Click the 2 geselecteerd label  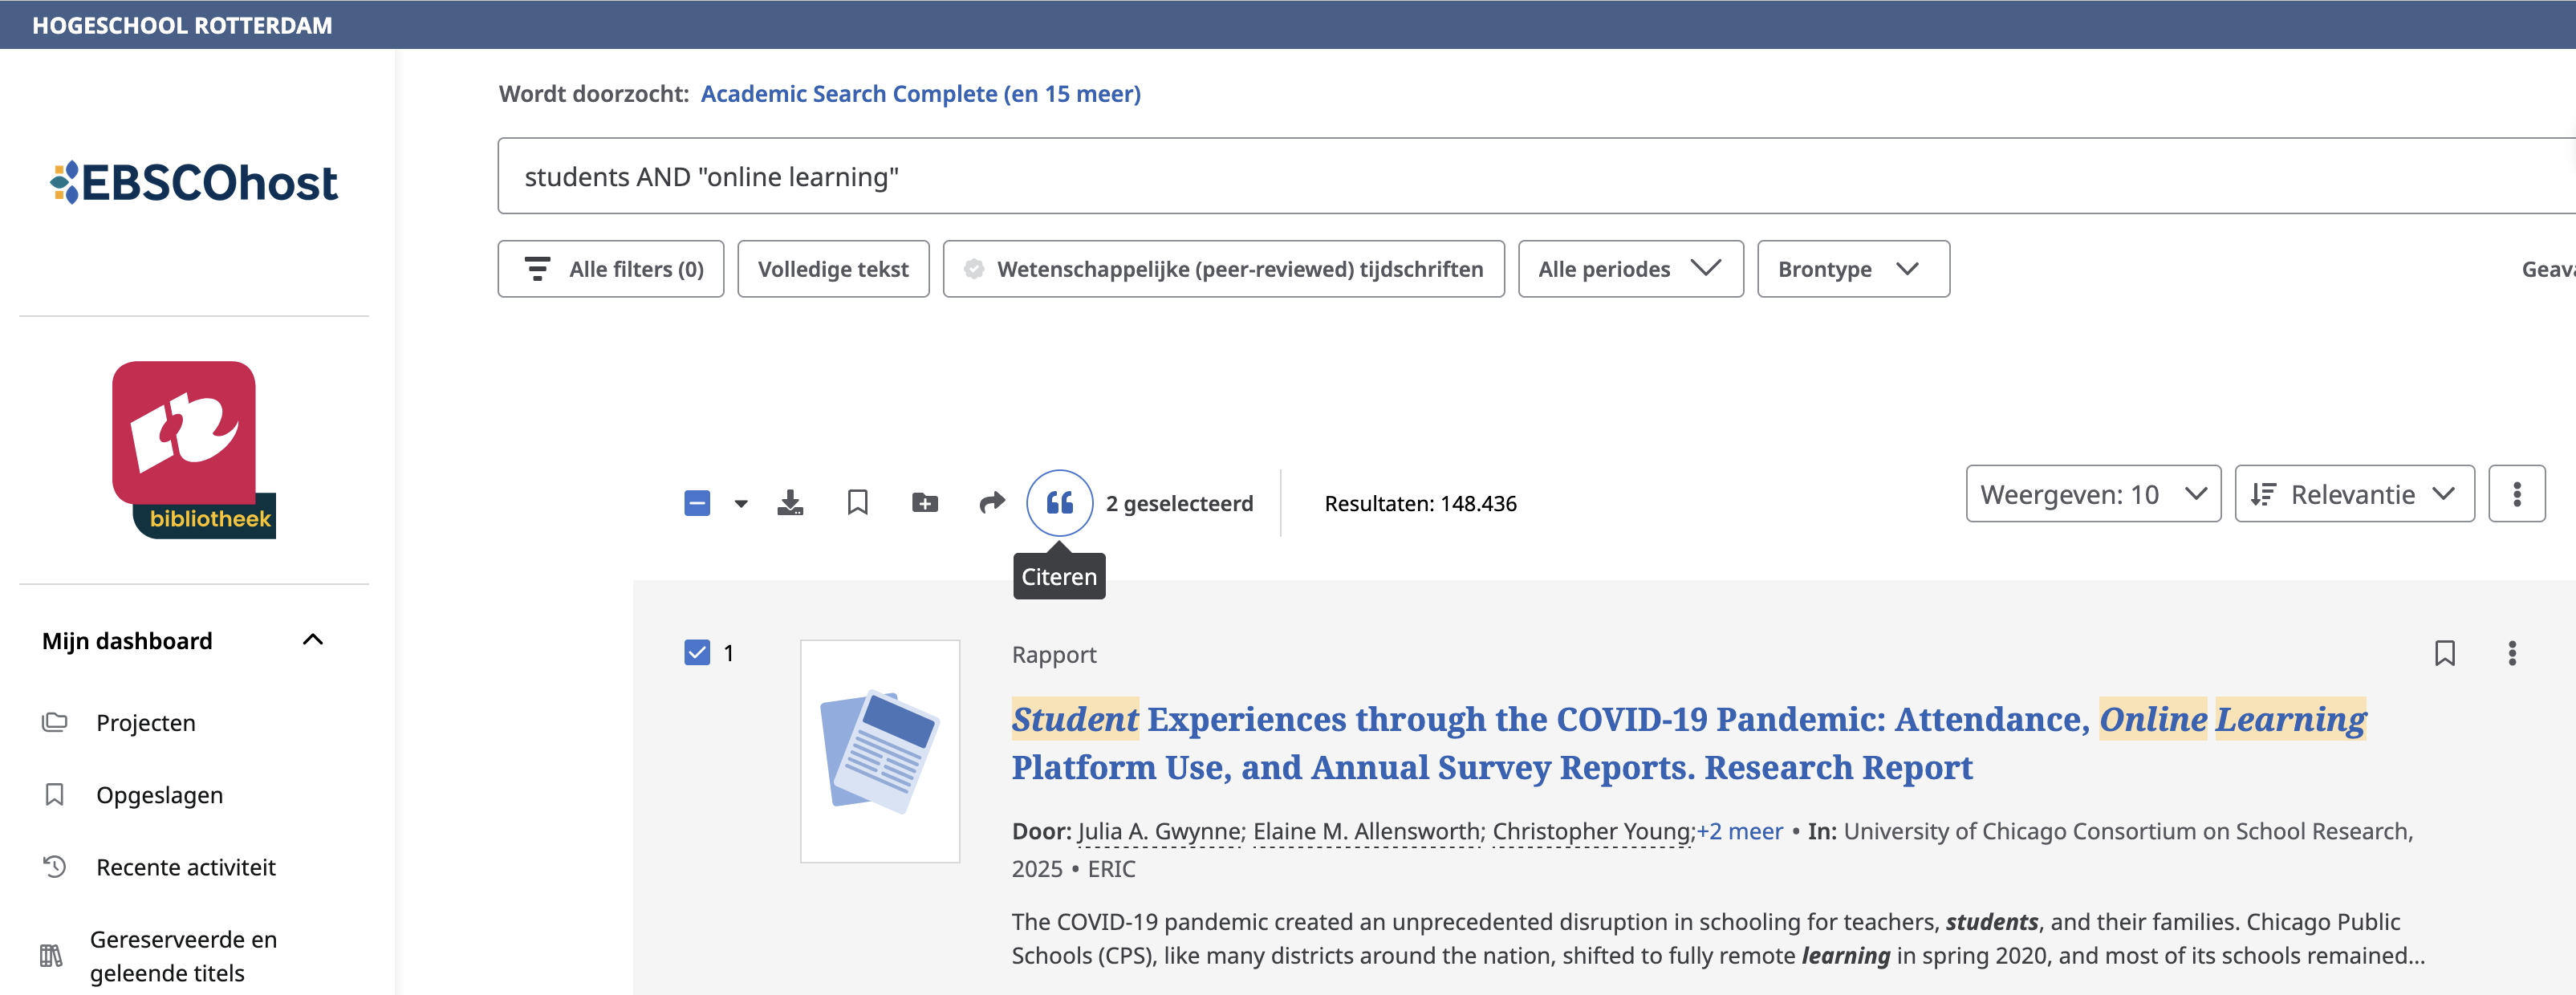coord(1179,503)
